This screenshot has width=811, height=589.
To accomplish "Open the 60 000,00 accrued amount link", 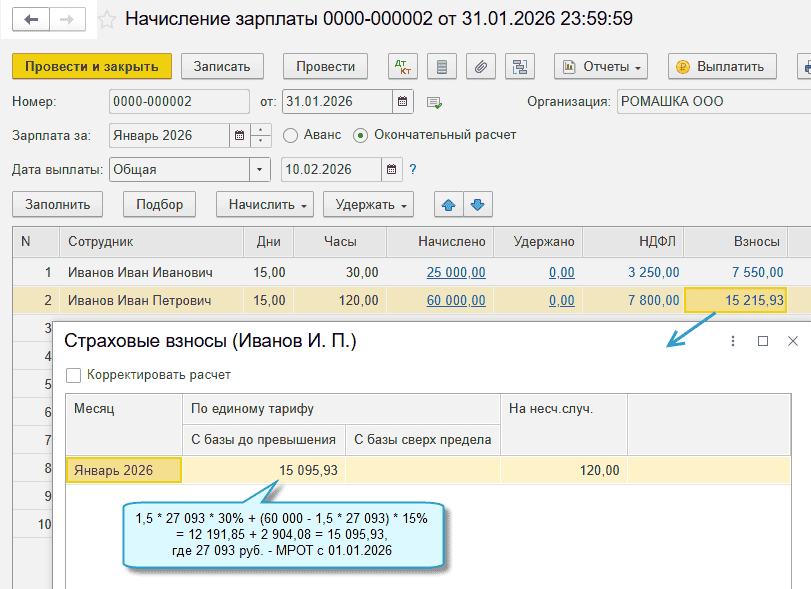I will pyautogui.click(x=455, y=301).
